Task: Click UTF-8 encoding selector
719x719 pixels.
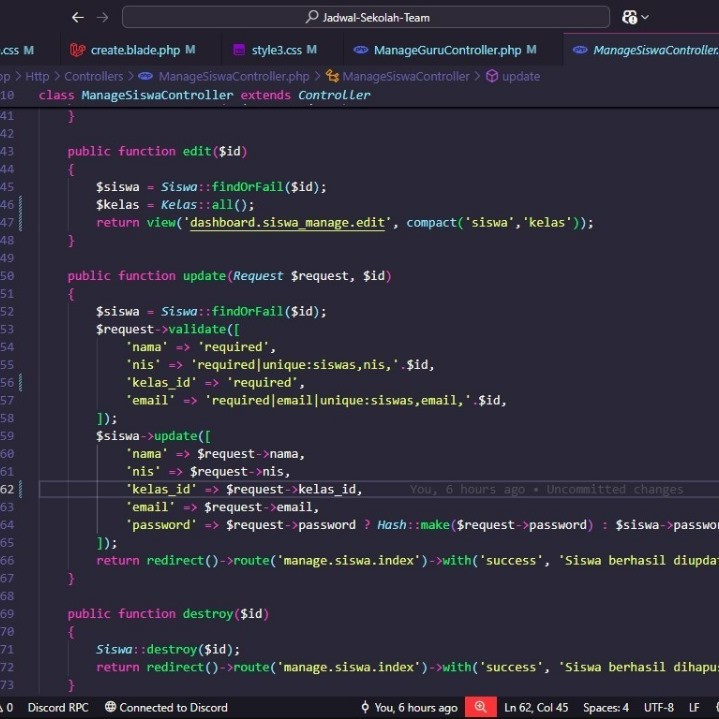Action: tap(658, 707)
